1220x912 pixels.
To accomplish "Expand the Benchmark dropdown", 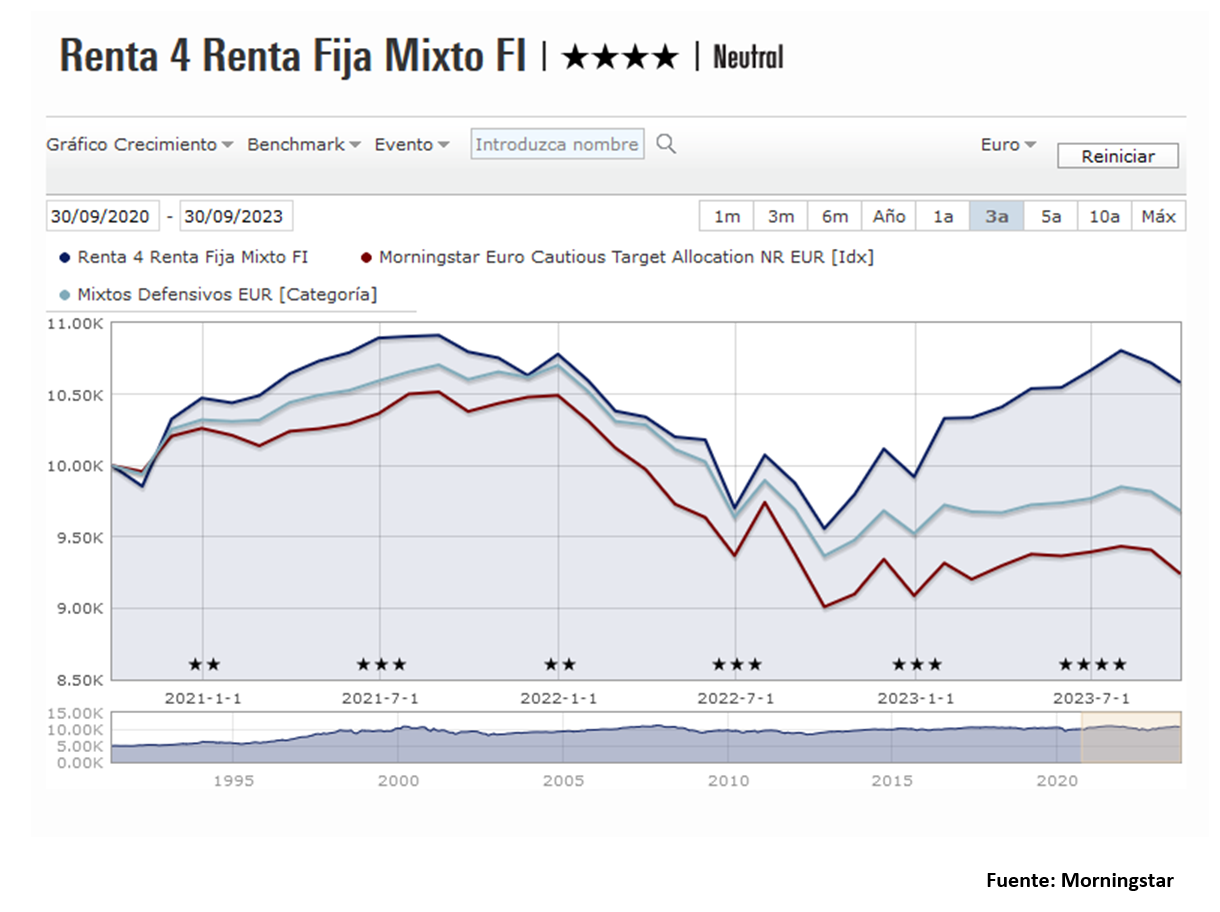I will 303,144.
